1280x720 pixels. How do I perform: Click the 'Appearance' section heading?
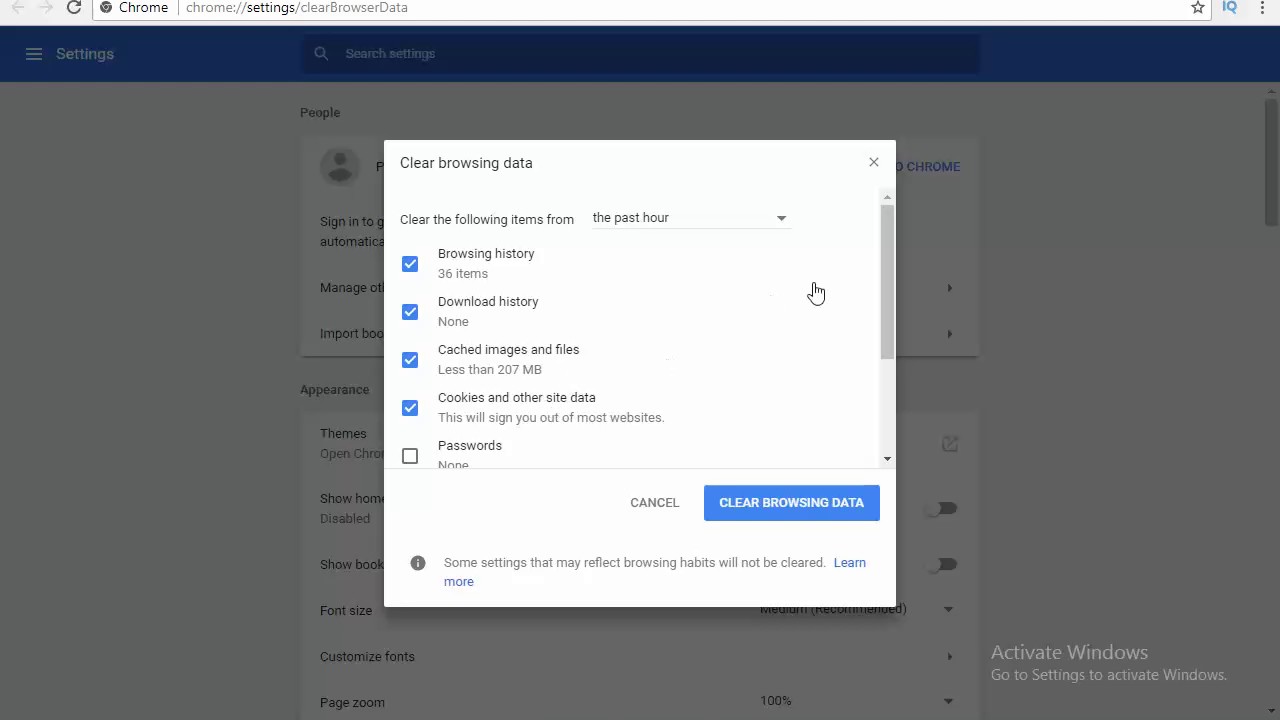point(335,390)
